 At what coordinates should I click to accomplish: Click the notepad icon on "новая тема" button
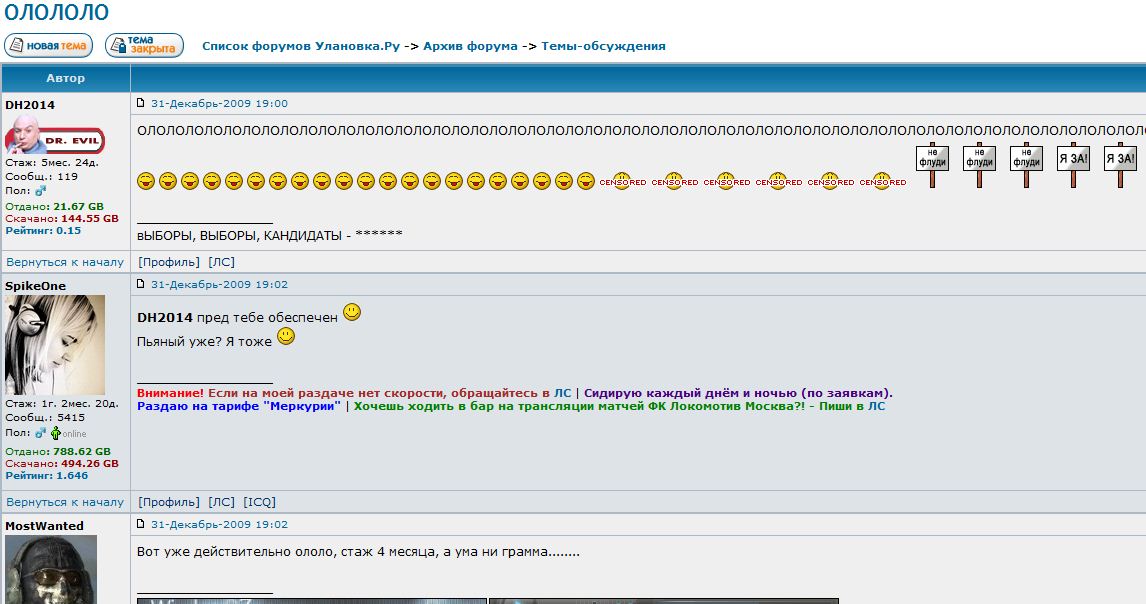coord(14,44)
